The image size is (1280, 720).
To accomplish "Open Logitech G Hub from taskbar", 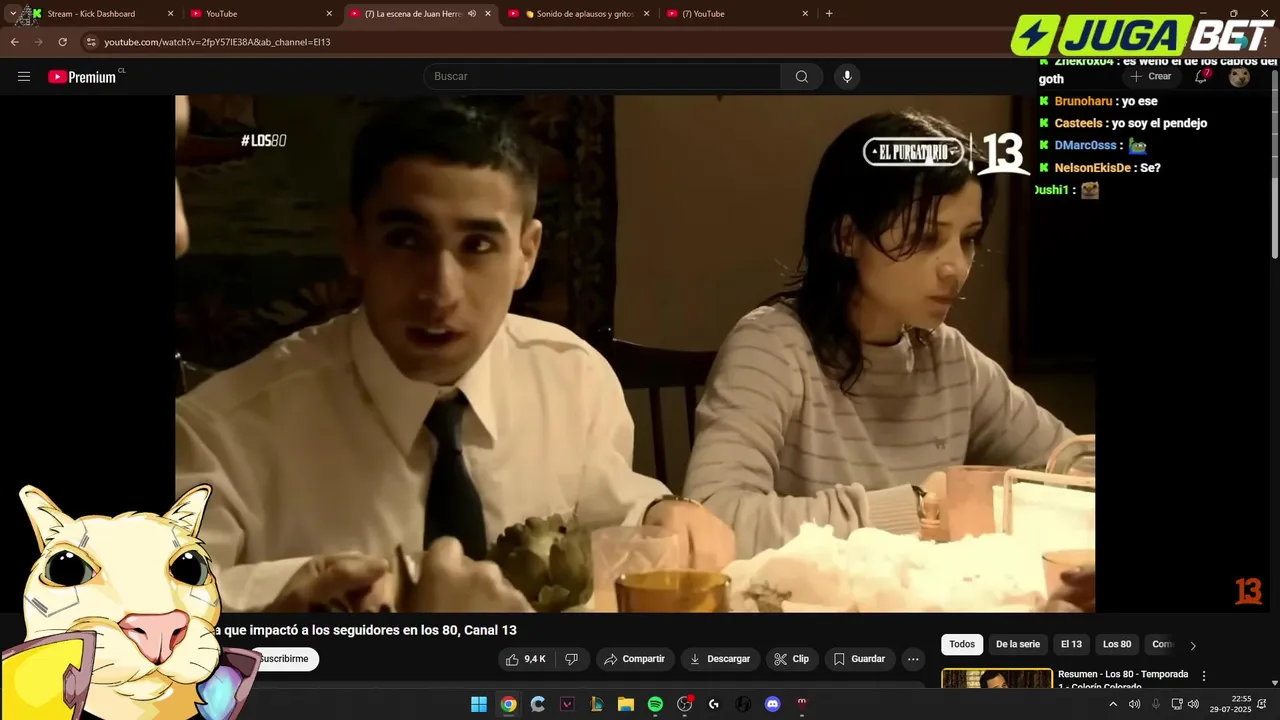I will pyautogui.click(x=714, y=704).
